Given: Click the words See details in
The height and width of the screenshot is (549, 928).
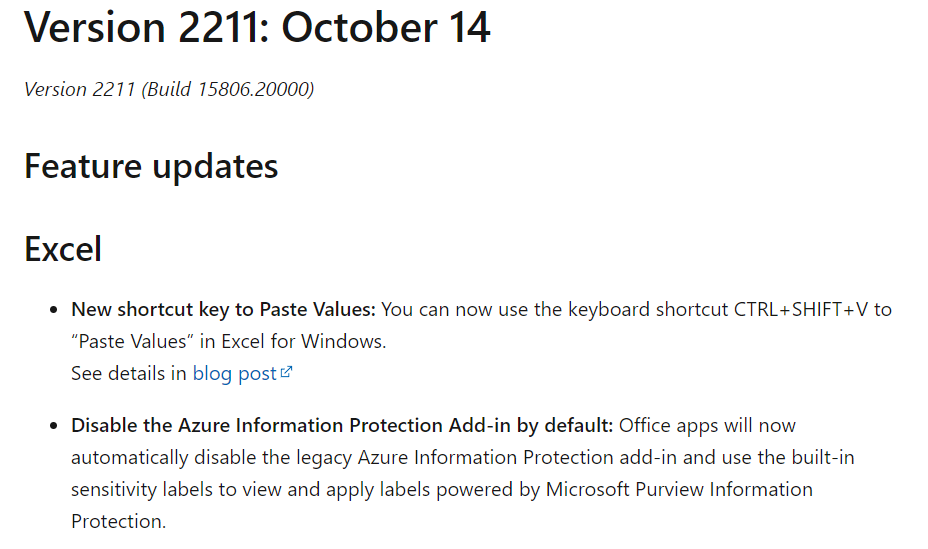Looking at the screenshot, I should (x=128, y=374).
